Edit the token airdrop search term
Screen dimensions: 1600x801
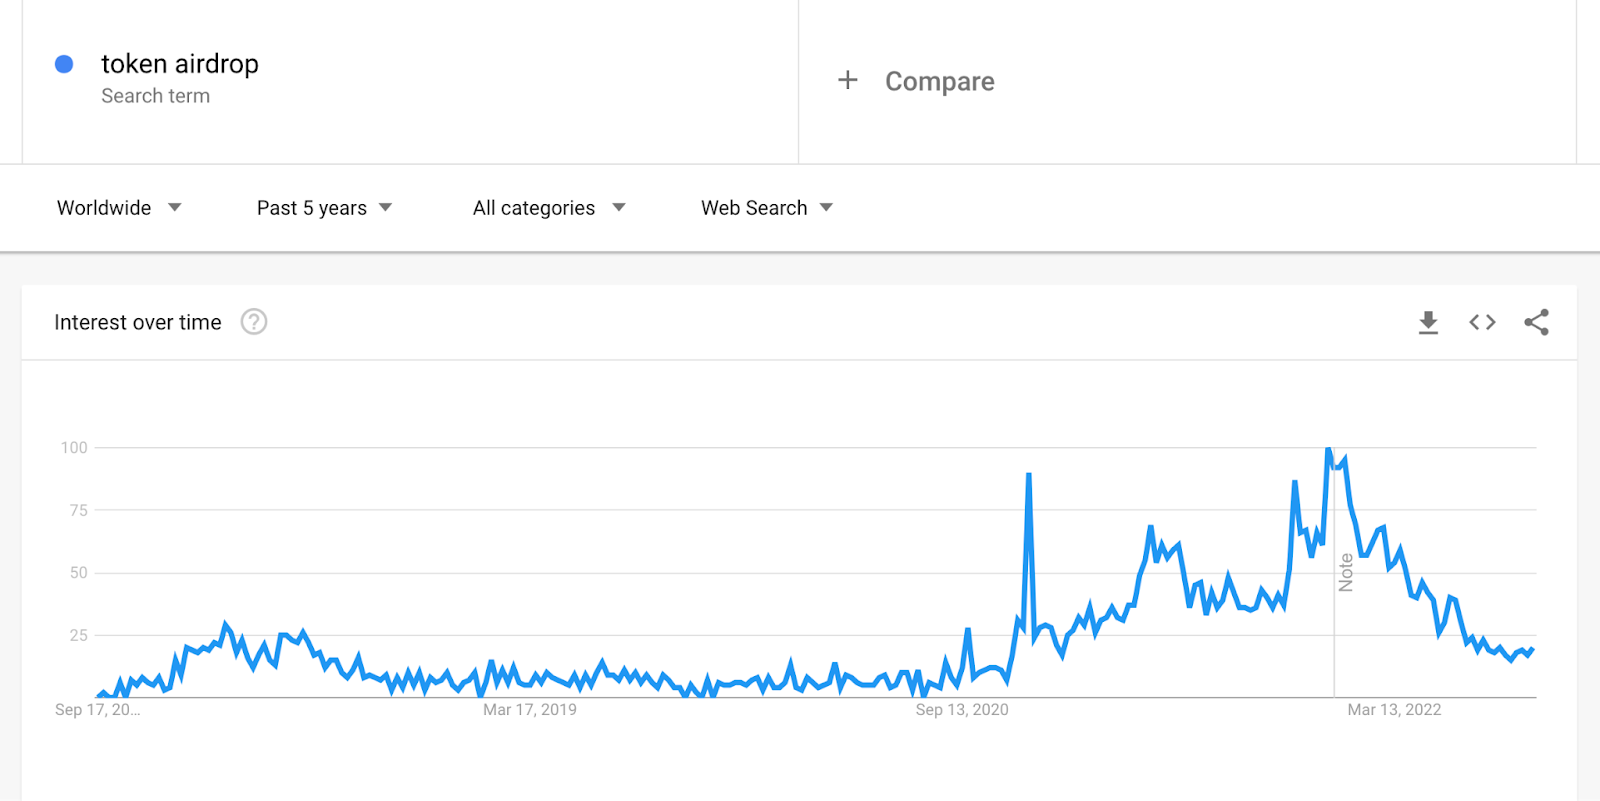(x=180, y=64)
